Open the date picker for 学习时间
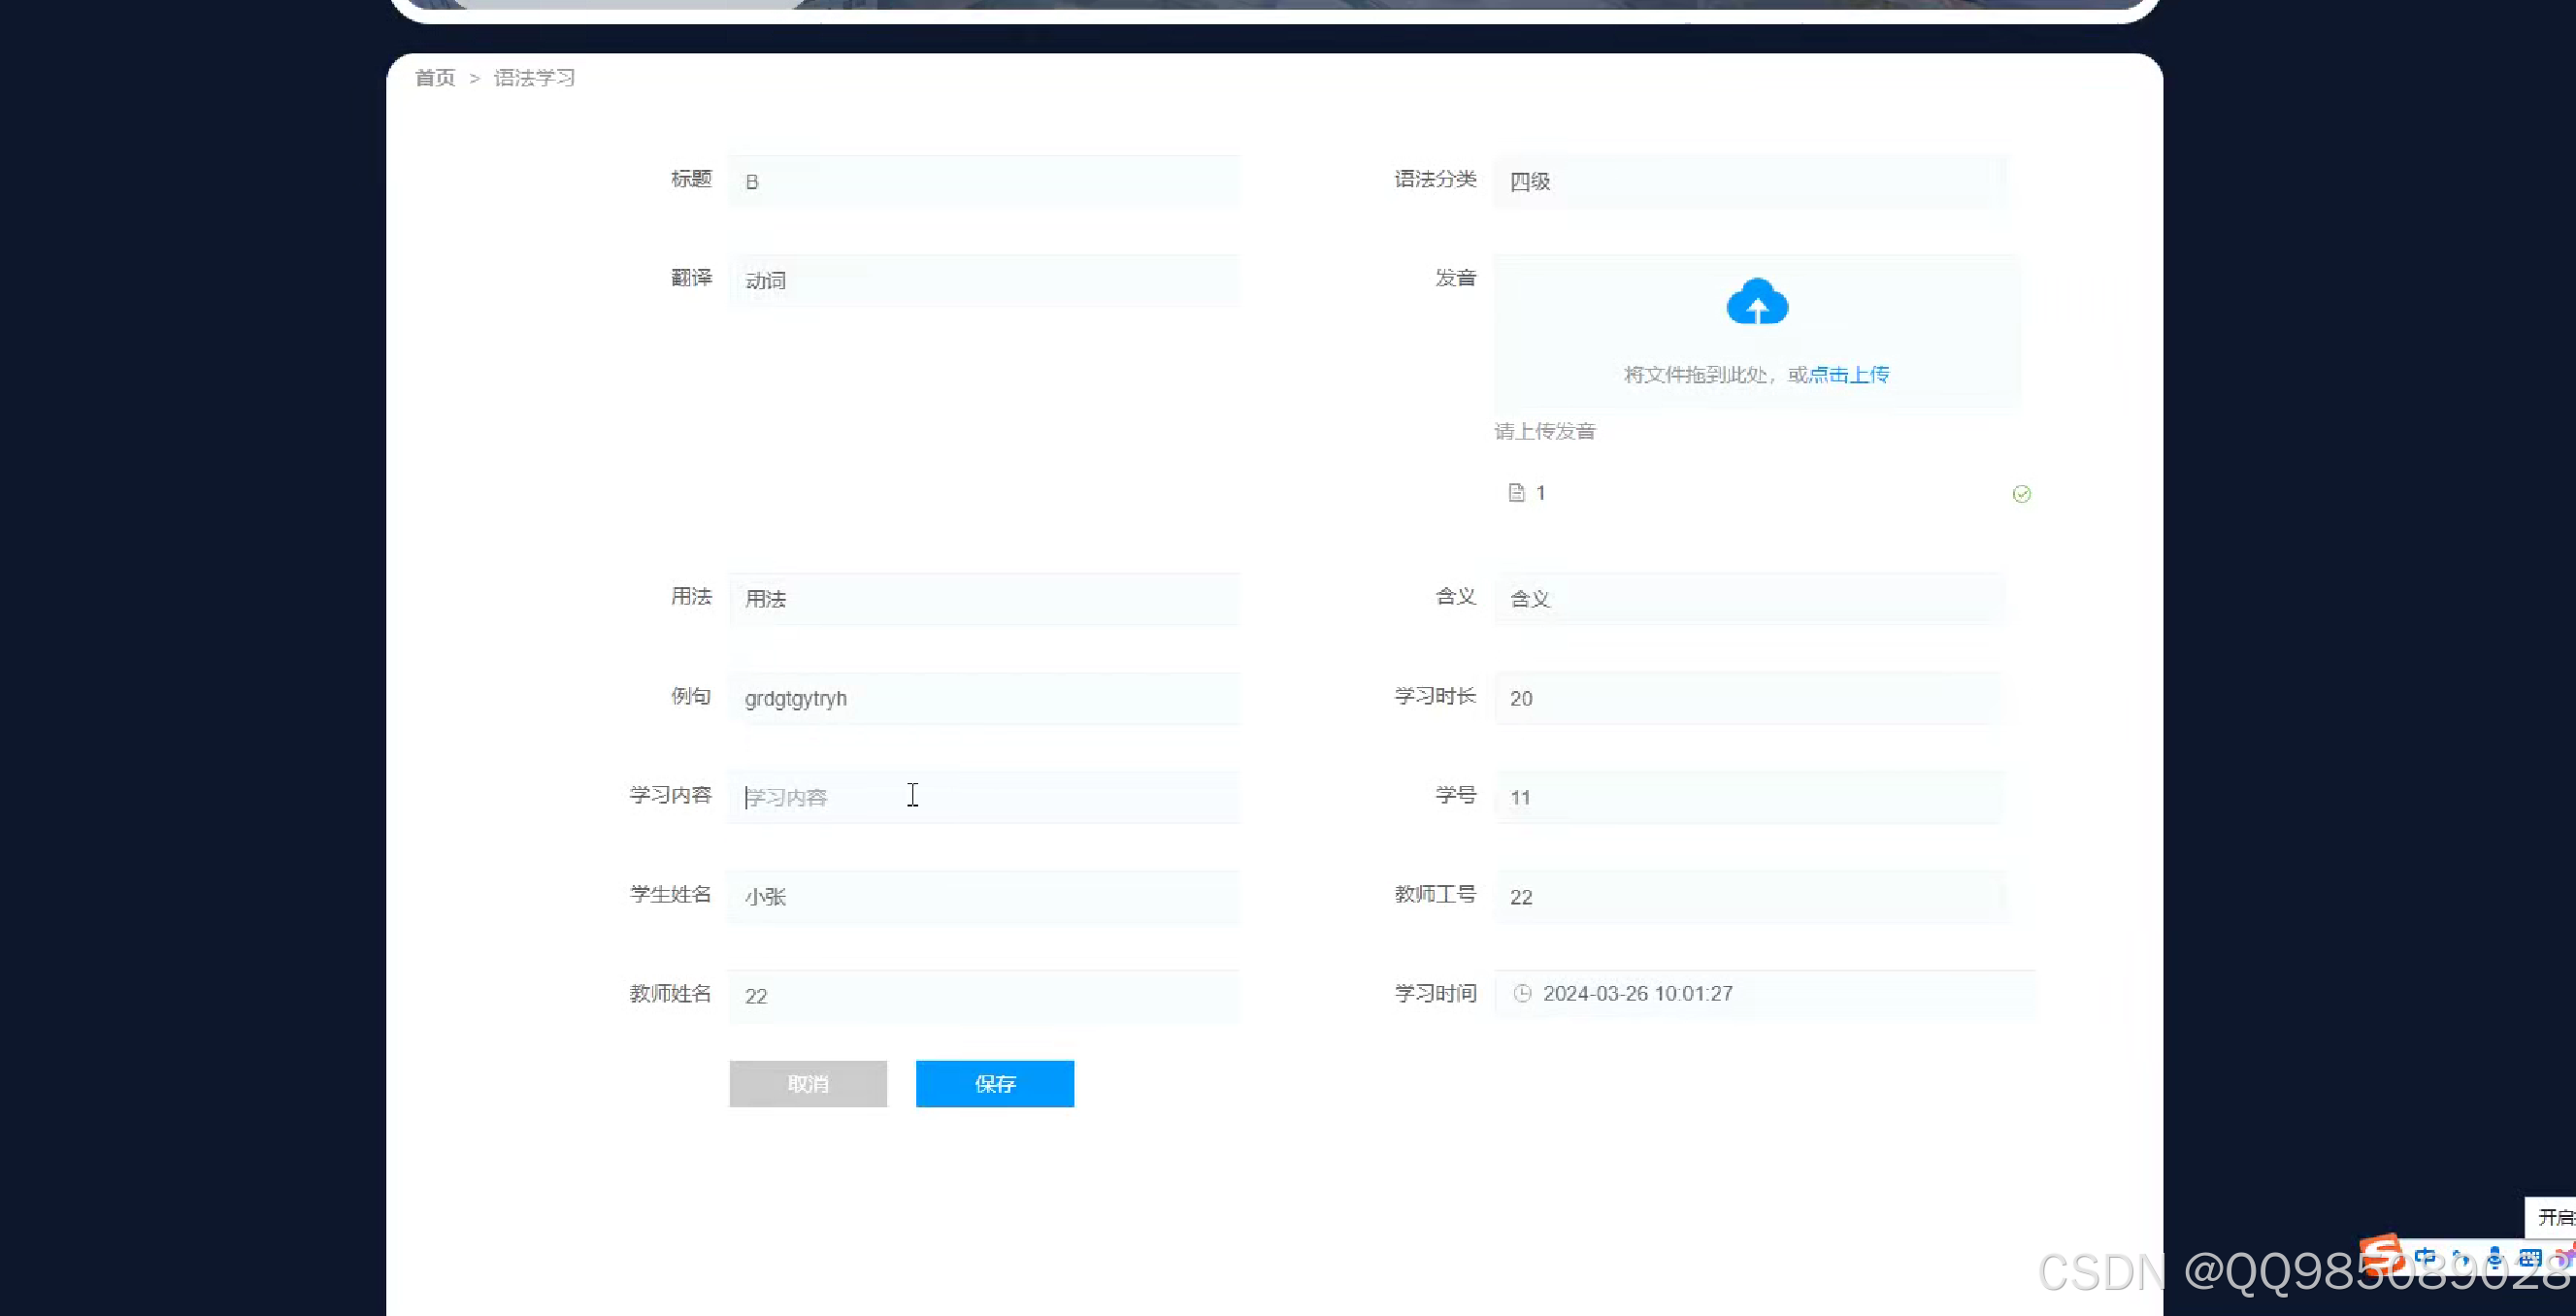The height and width of the screenshot is (1316, 2576). tap(1765, 993)
